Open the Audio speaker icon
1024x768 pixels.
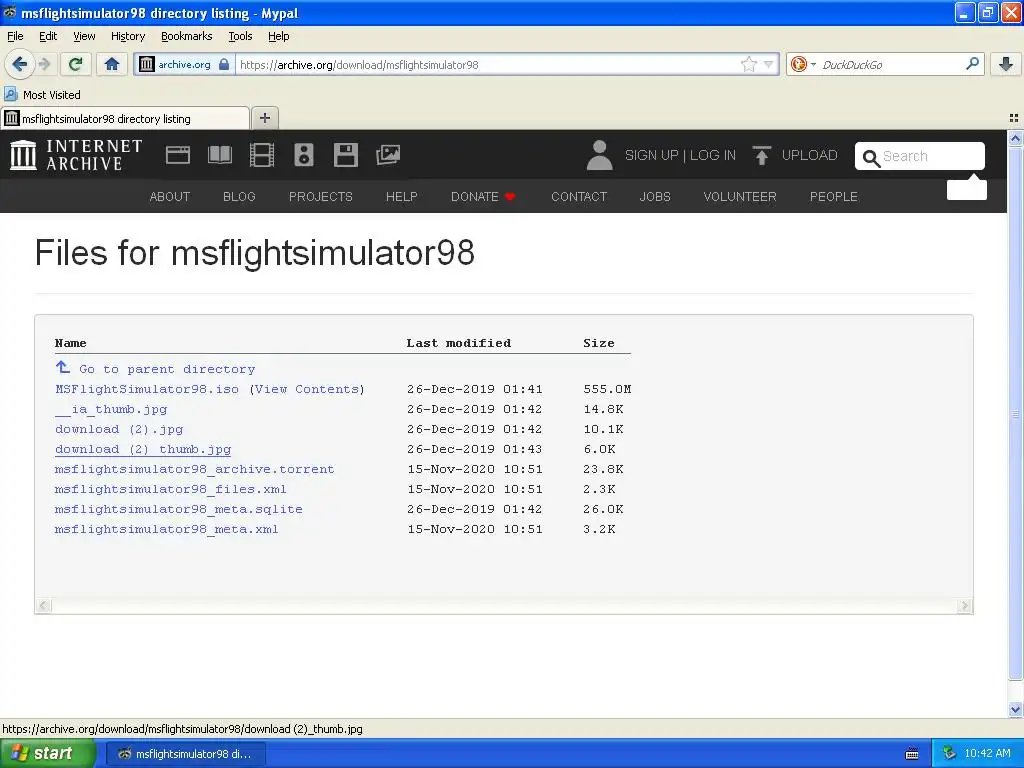pyautogui.click(x=304, y=155)
